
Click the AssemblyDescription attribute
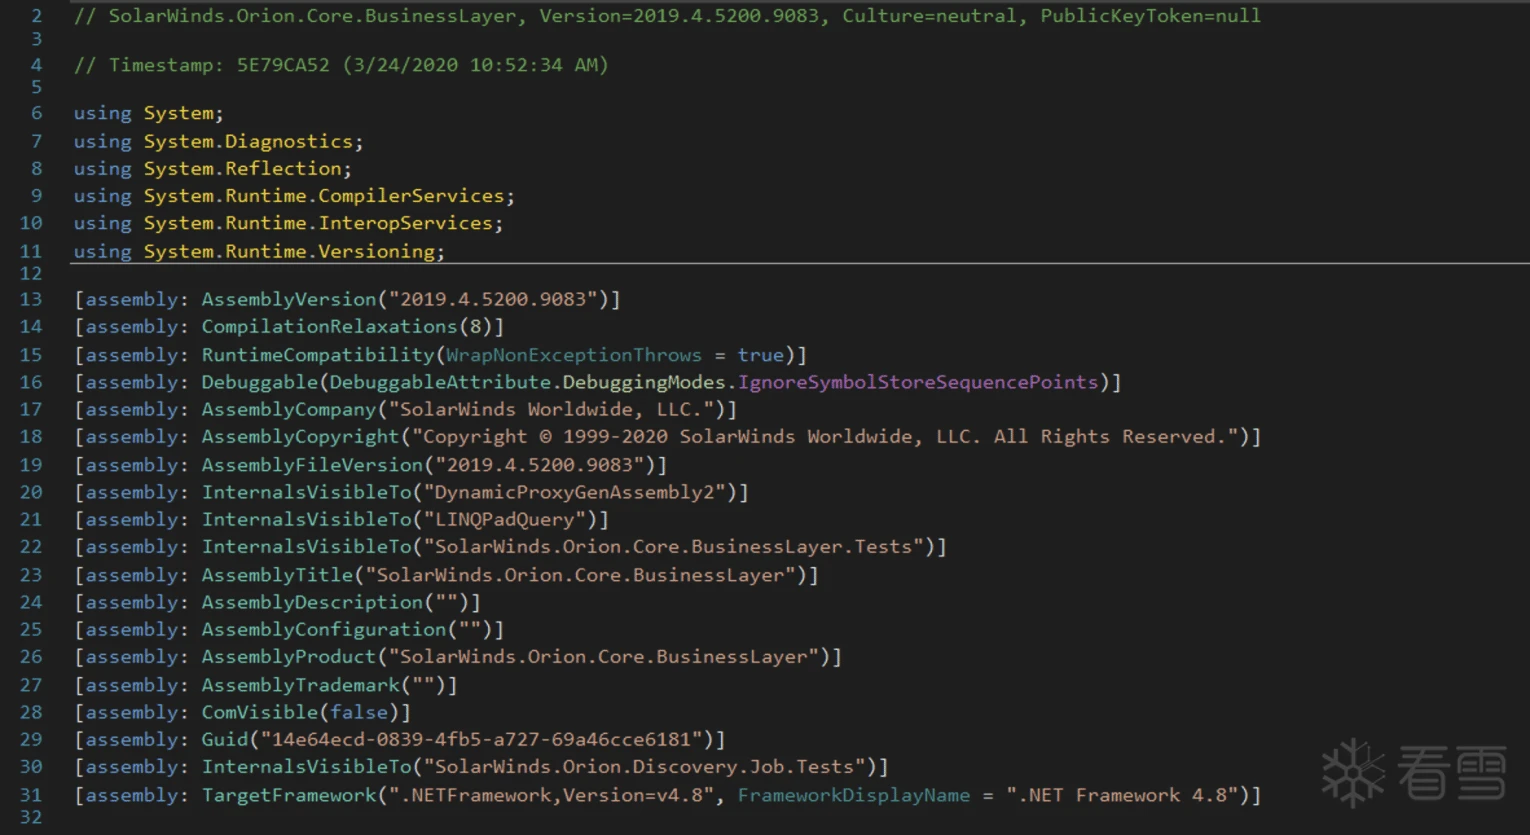tap(312, 602)
